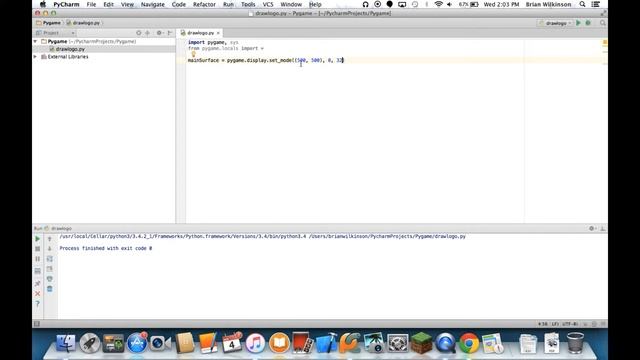Rerun drawlogo from the Run panel
Image resolution: width=640 pixels, height=360 pixels.
pos(38,239)
